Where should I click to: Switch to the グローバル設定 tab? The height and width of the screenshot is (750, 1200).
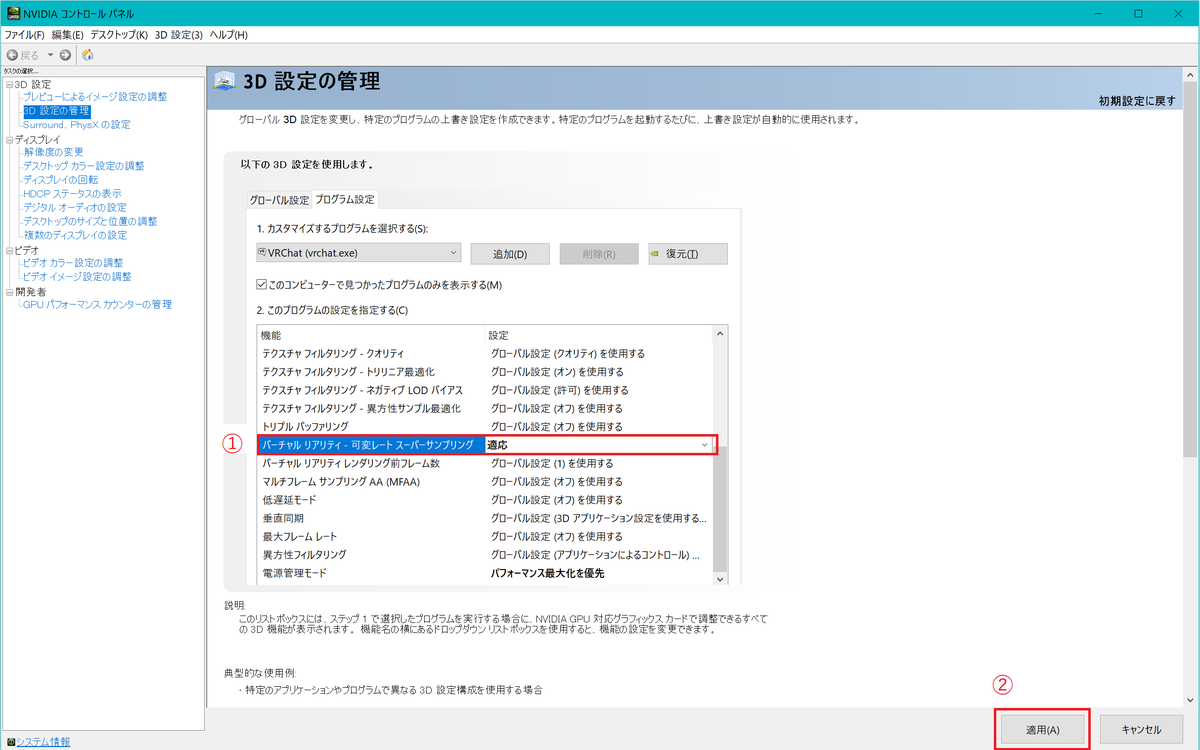[x=279, y=199]
